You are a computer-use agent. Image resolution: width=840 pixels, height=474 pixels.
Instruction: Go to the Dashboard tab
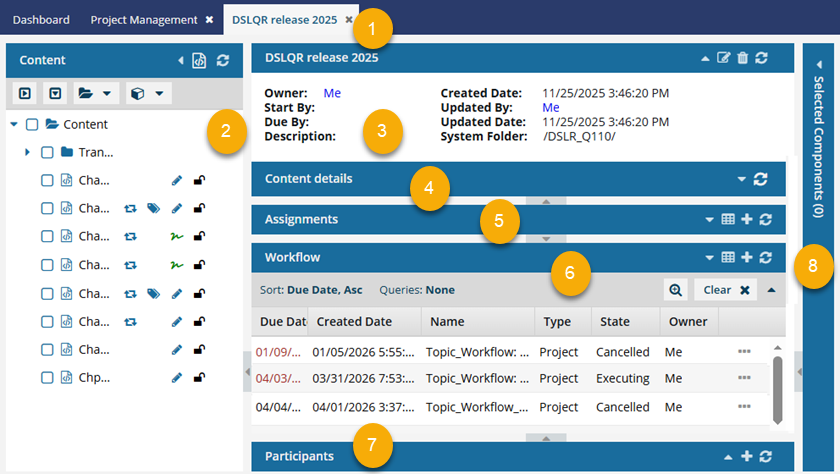[x=41, y=20]
